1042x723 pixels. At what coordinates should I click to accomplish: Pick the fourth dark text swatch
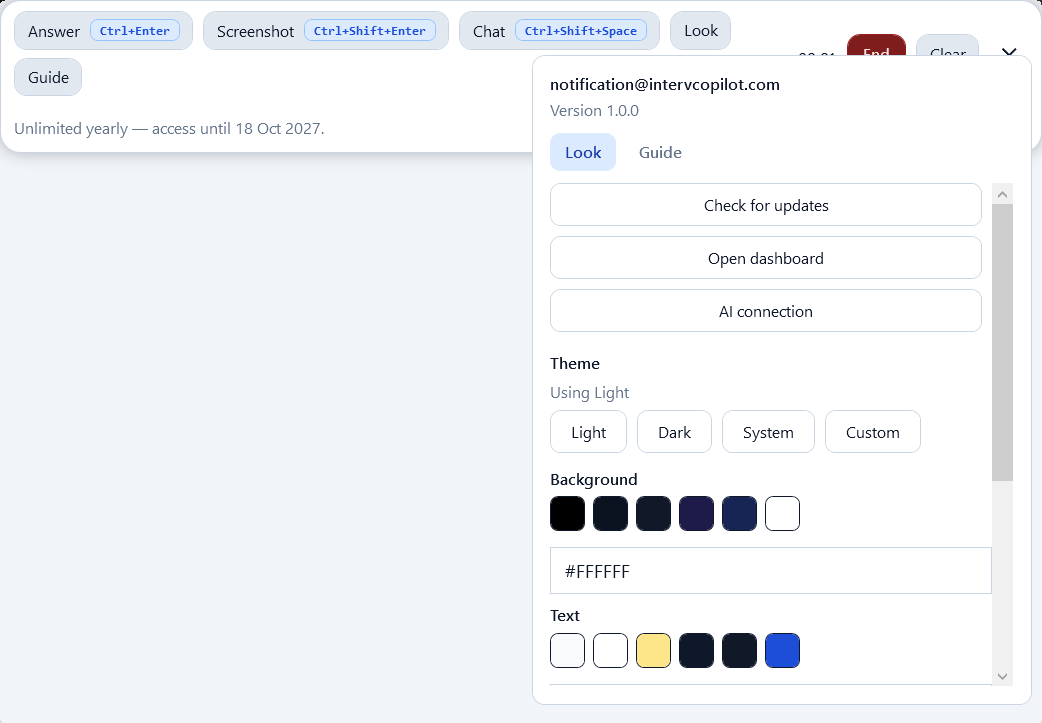coord(696,650)
